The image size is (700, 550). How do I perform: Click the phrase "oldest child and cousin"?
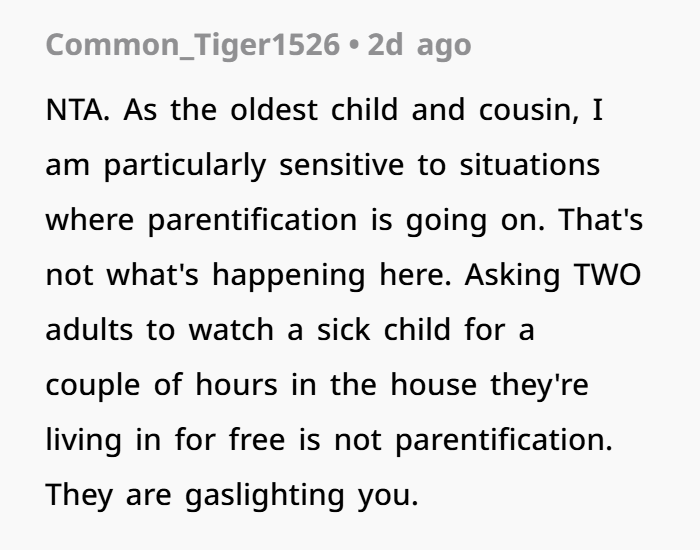[x=404, y=110]
